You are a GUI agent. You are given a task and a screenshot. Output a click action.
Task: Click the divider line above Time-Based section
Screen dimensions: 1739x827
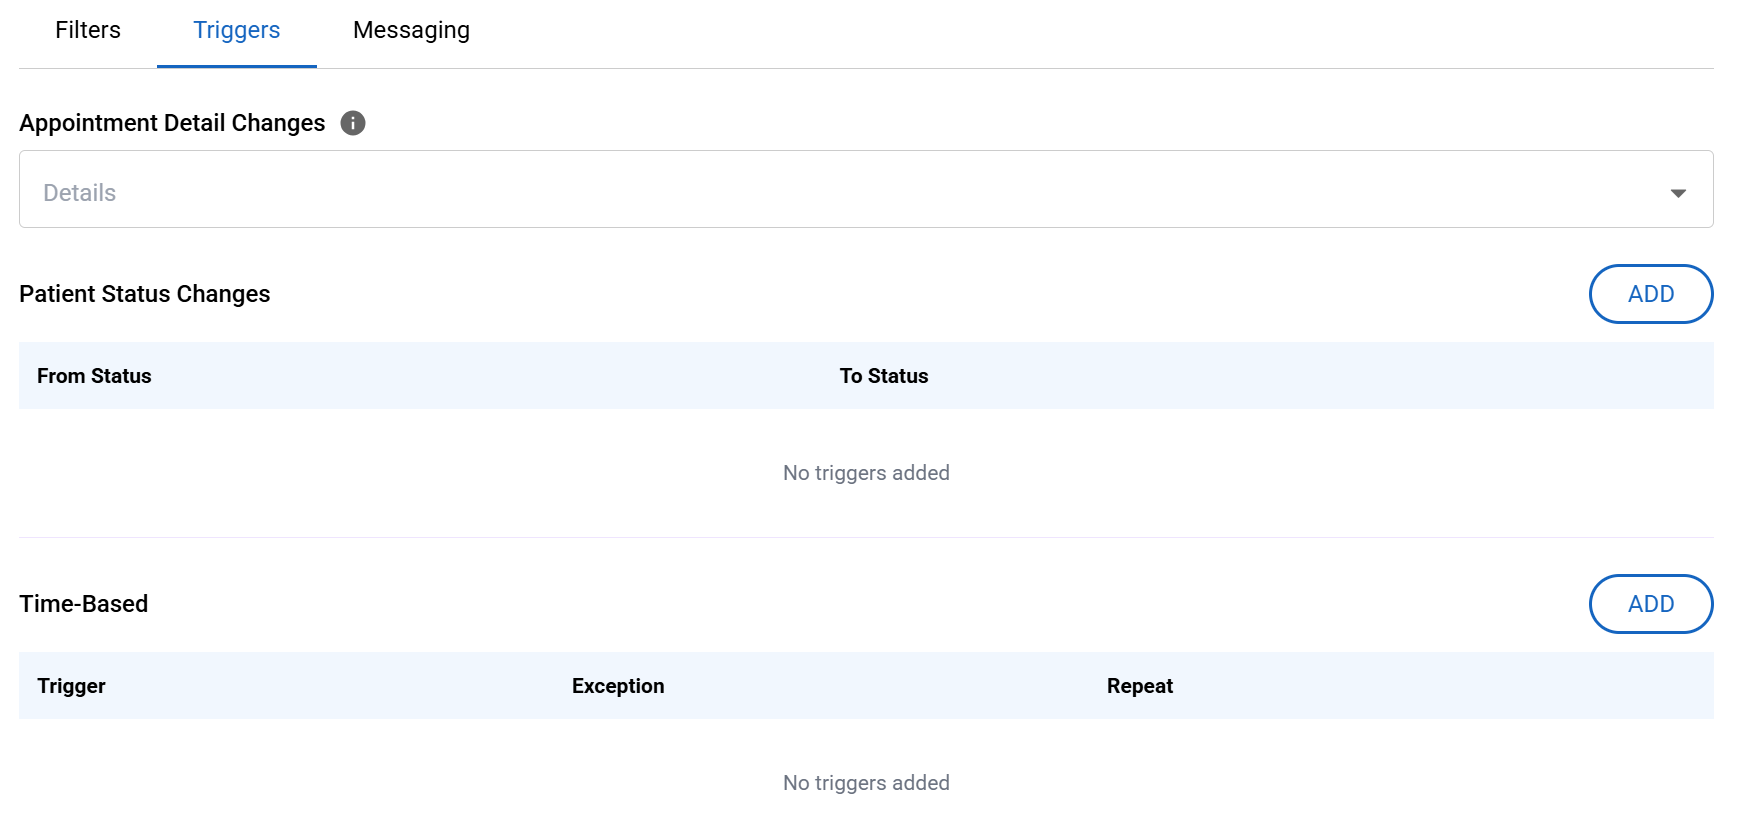pyautogui.click(x=866, y=538)
